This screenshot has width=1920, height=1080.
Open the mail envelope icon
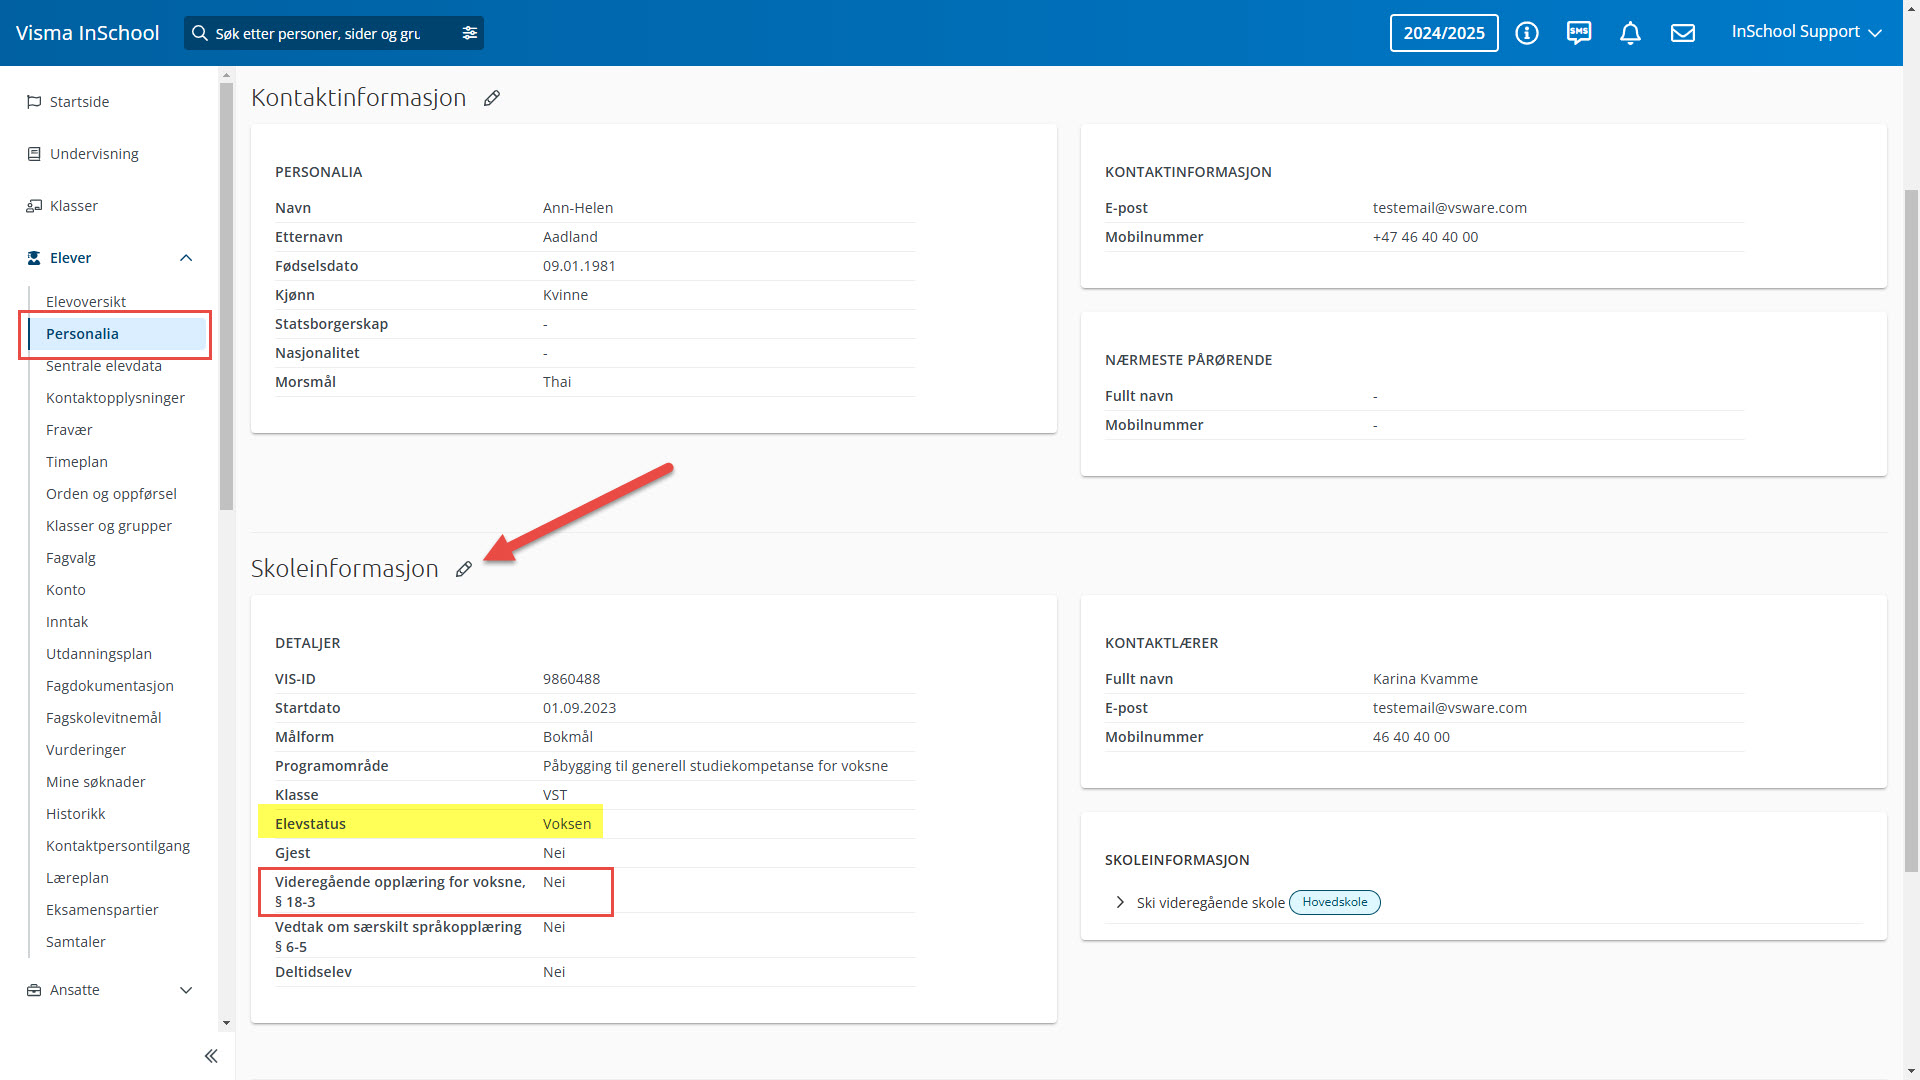(x=1682, y=33)
